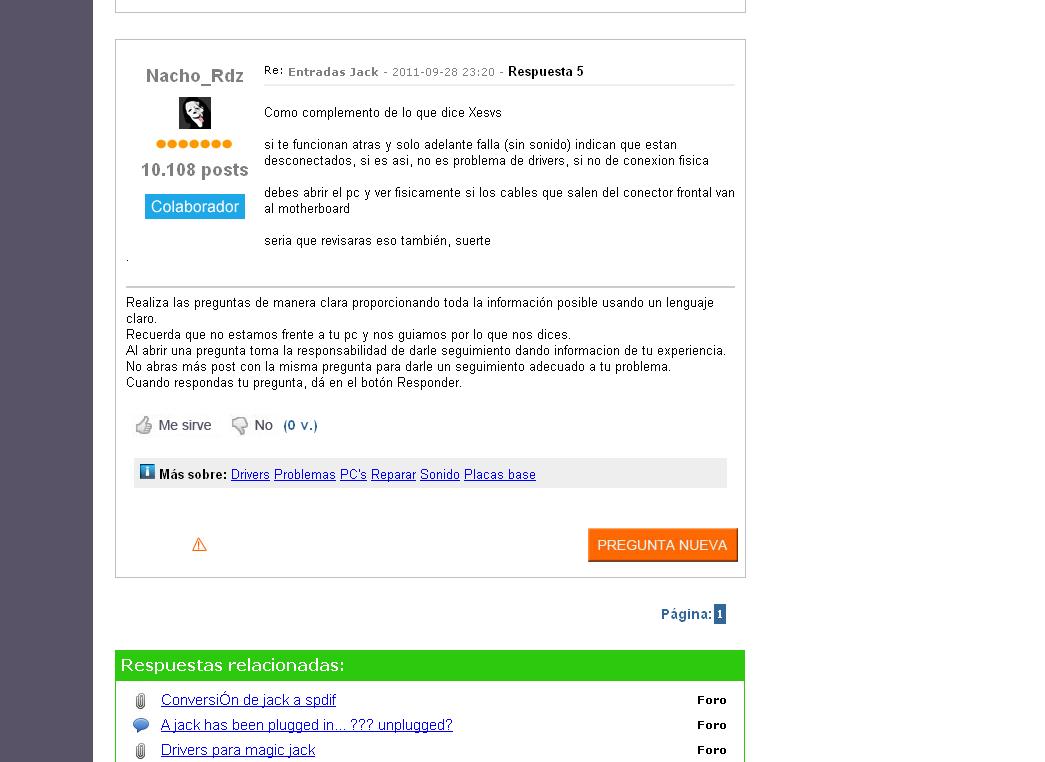The image size is (1045, 762).
Task: Click Respuestas relacionadas green header
Action: 430,665
